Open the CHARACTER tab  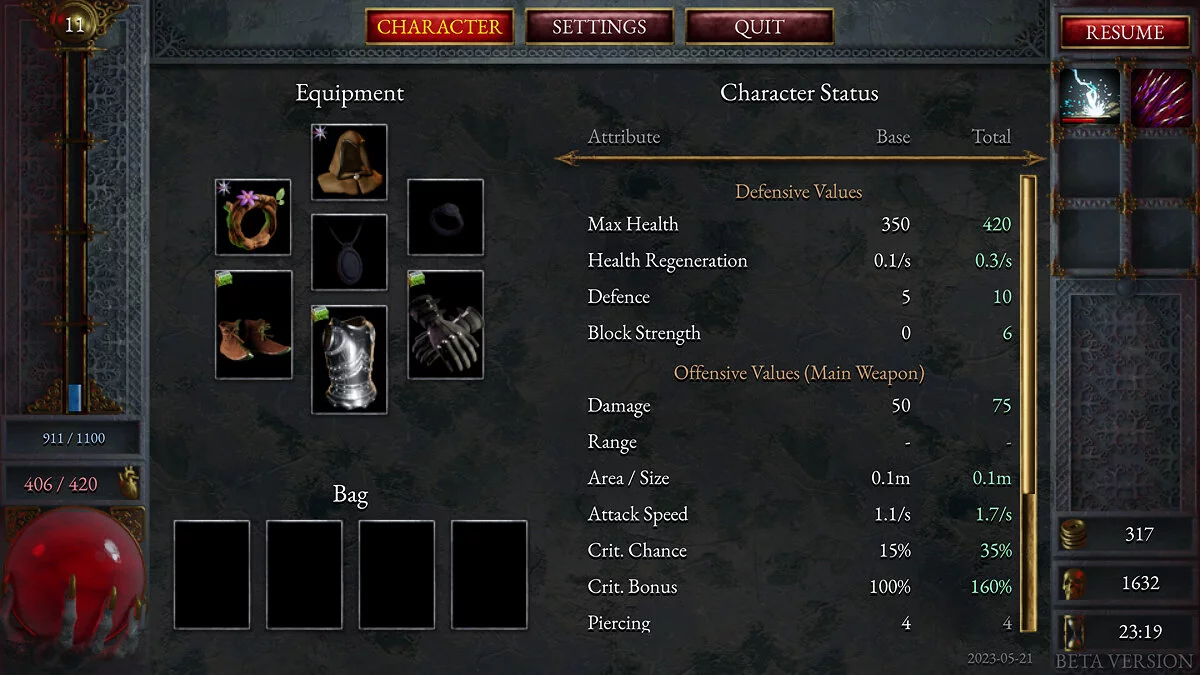tap(439, 27)
